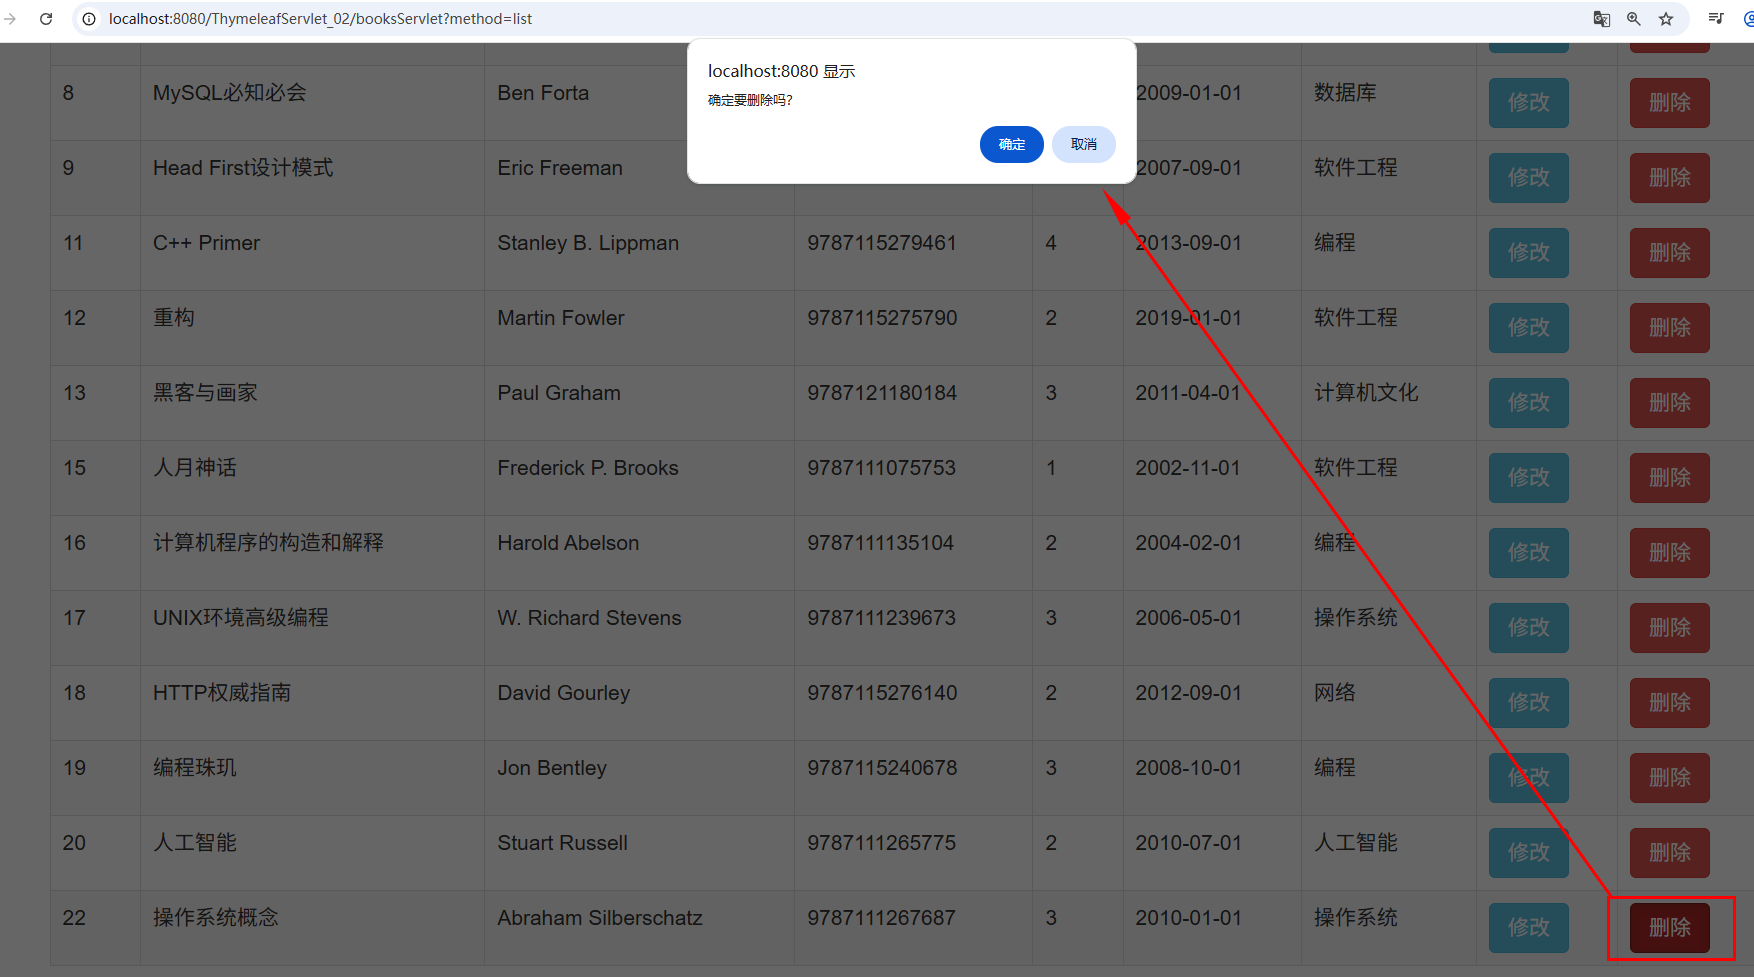The width and height of the screenshot is (1754, 977).
Task: Click 修改 for C++ Primer row
Action: coord(1529,253)
